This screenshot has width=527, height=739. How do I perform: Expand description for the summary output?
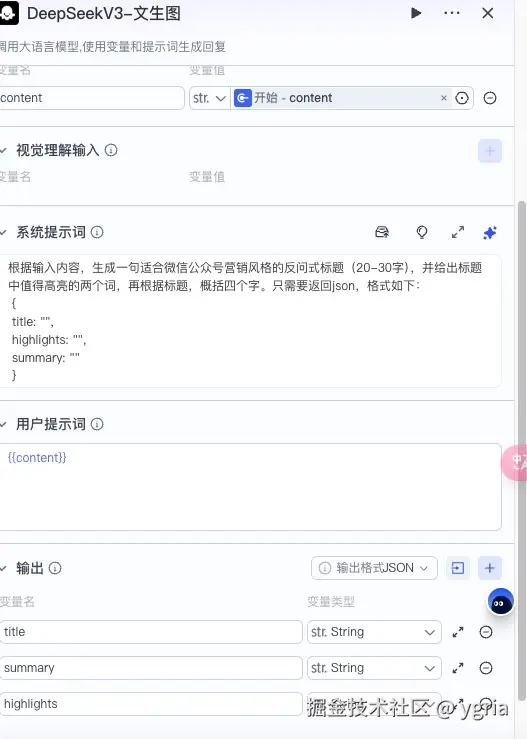458,668
